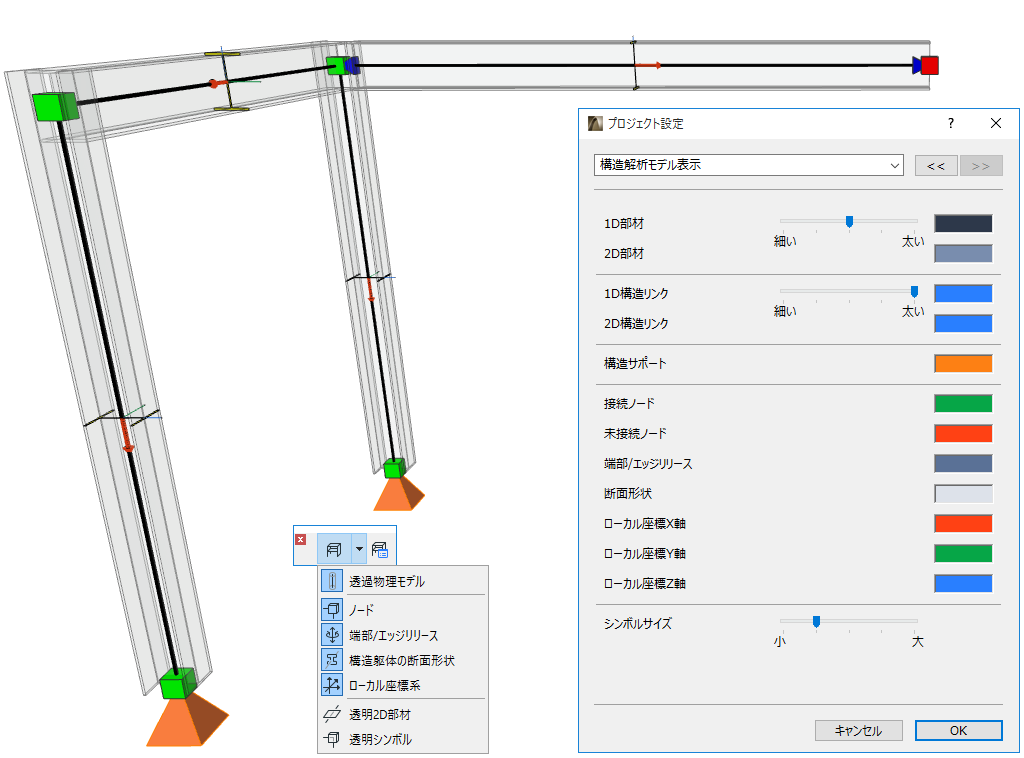Enable 透明2D部材 option
Viewport: 1024px width, 758px height.
(402, 714)
